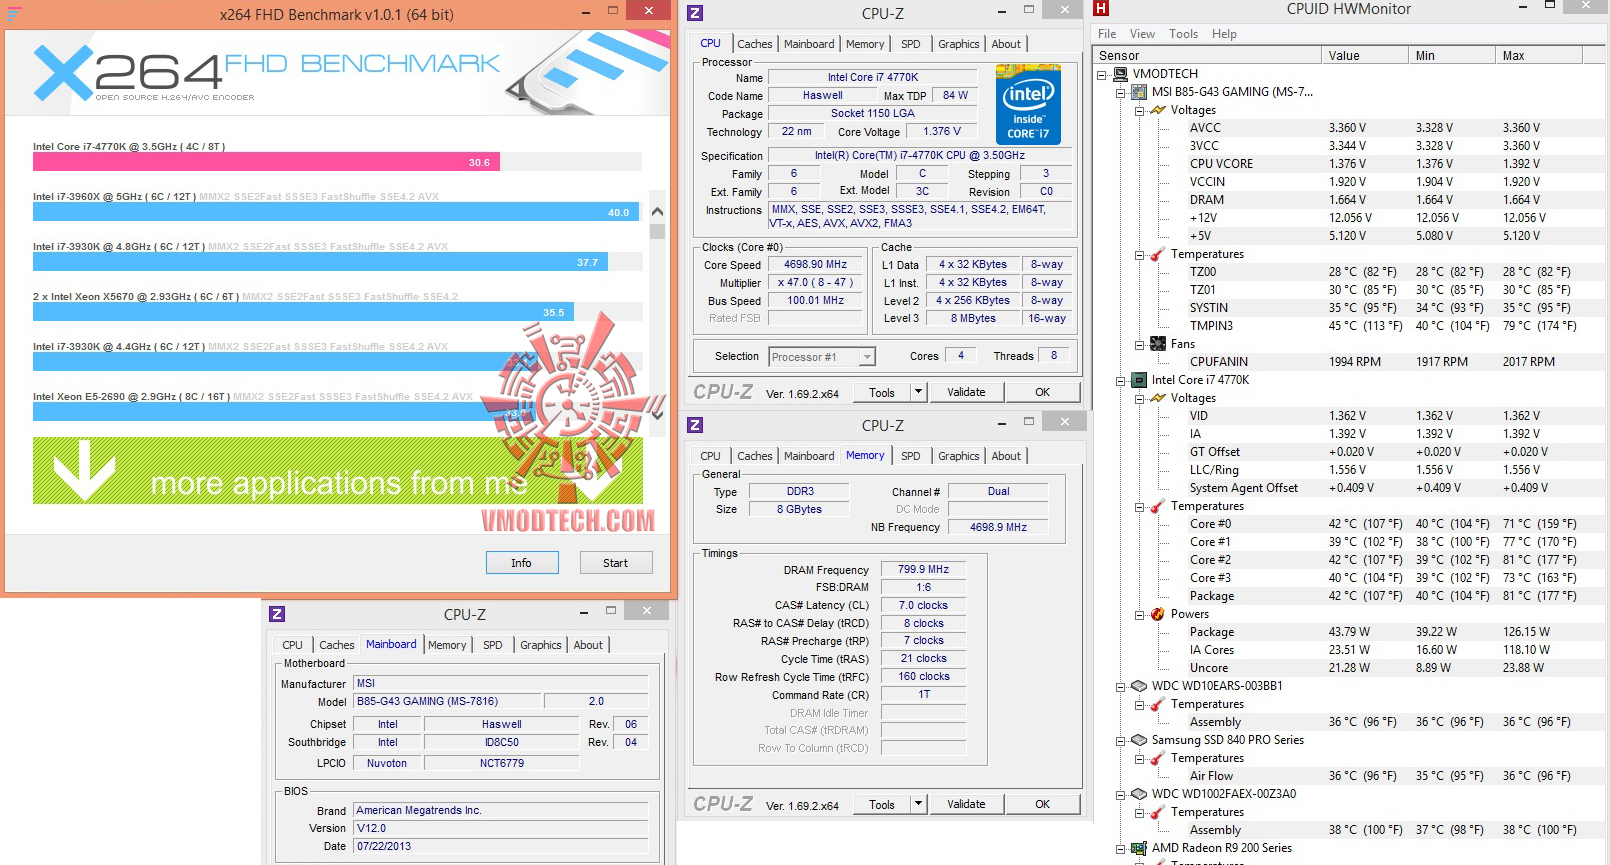Open the Help menu in HWMonitor
Viewport: 1610px width, 865px height.
point(1224,34)
